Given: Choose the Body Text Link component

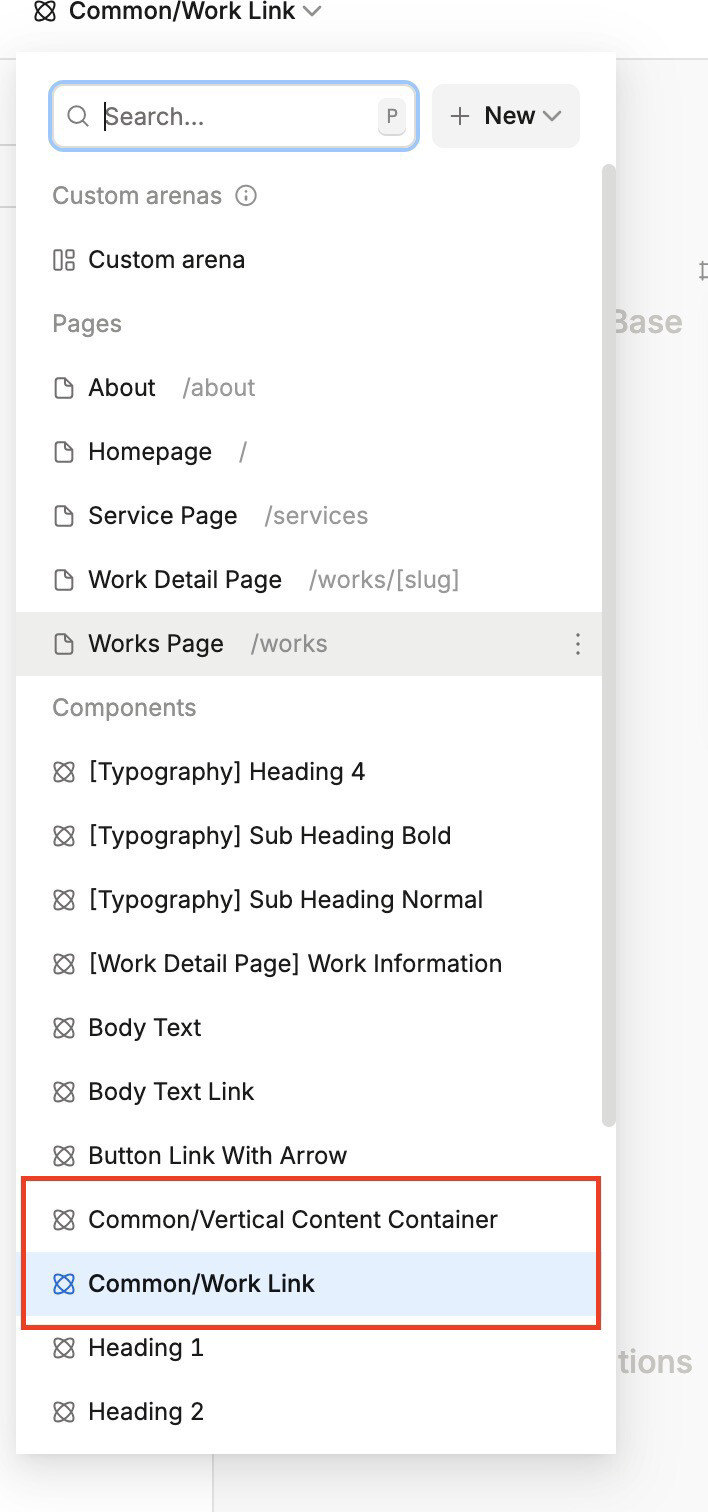Looking at the screenshot, I should (x=171, y=1092).
